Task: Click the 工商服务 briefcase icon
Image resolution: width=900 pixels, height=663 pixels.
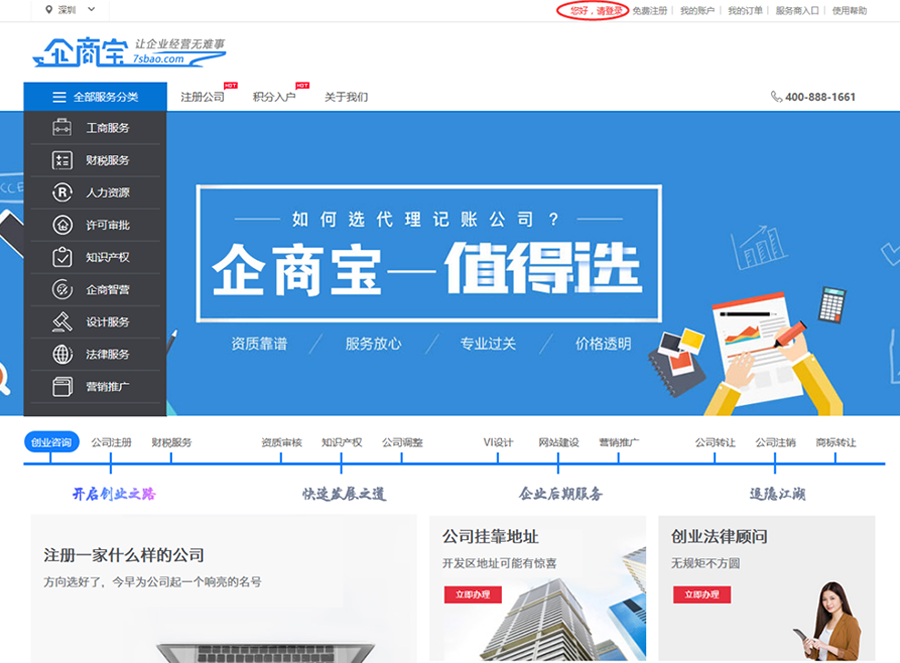Action: pos(62,128)
